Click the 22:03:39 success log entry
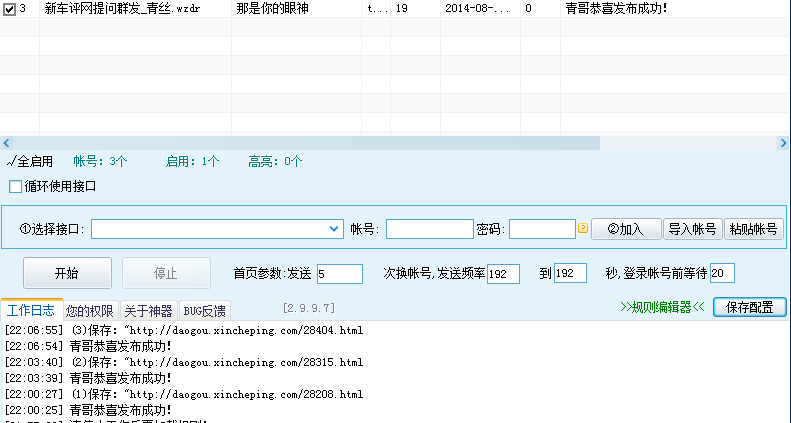The height and width of the screenshot is (423, 791). point(88,378)
